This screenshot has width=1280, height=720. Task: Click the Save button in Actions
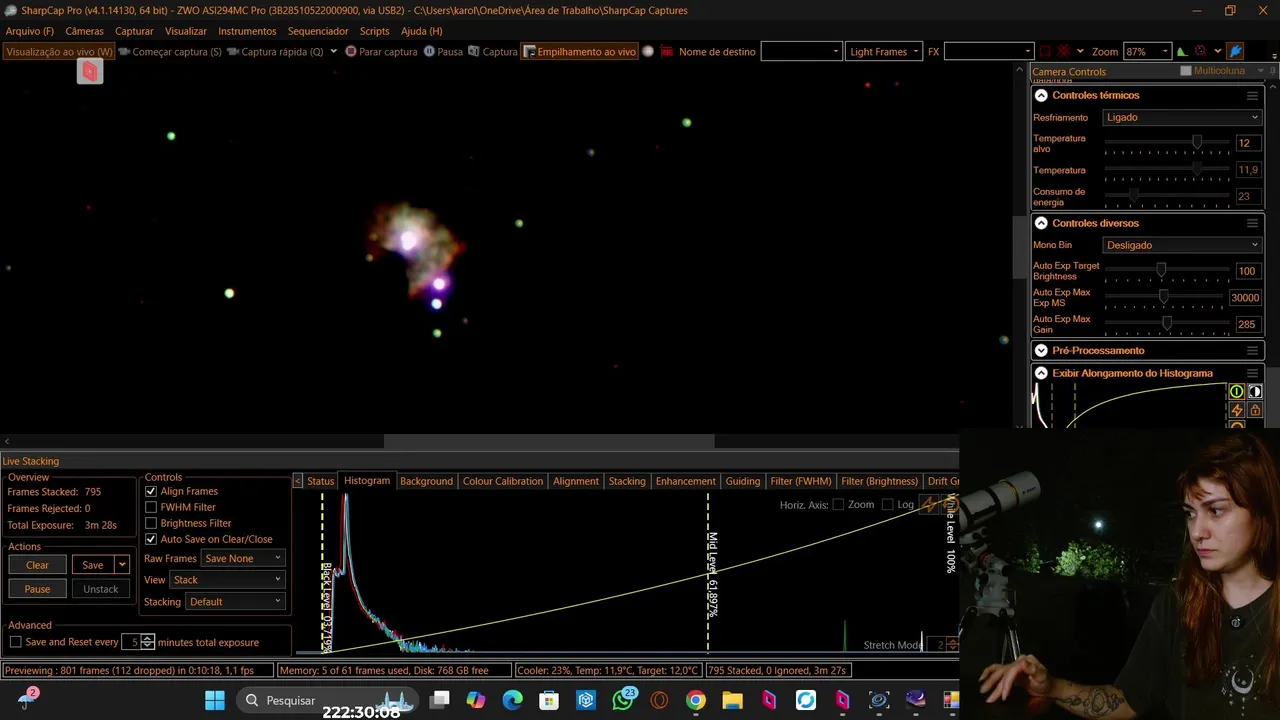pos(92,565)
